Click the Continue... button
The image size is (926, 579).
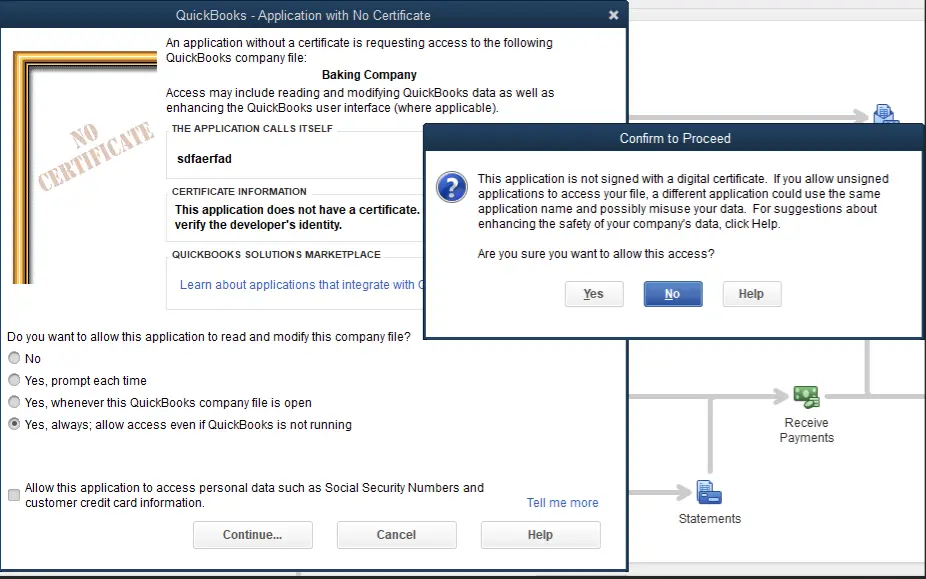[252, 535]
